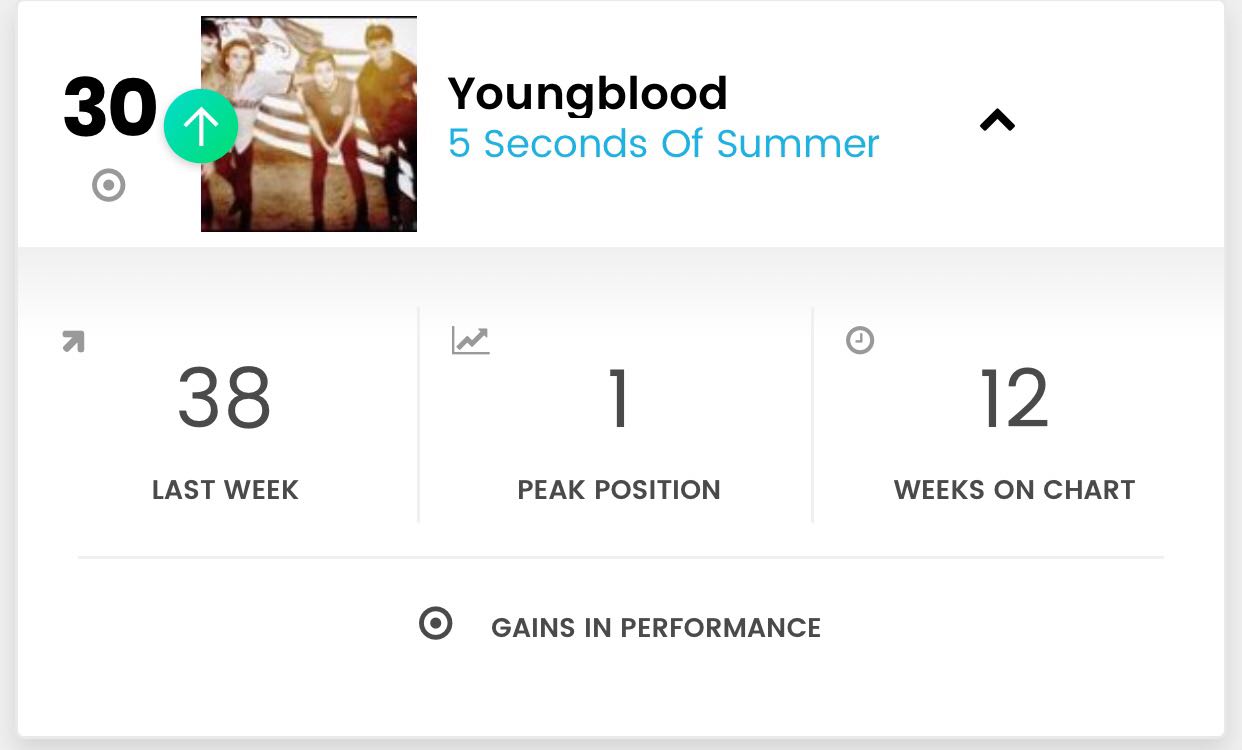The image size is (1242, 750).
Task: Click the horizontal separator above Gains In Performance
Action: click(621, 557)
